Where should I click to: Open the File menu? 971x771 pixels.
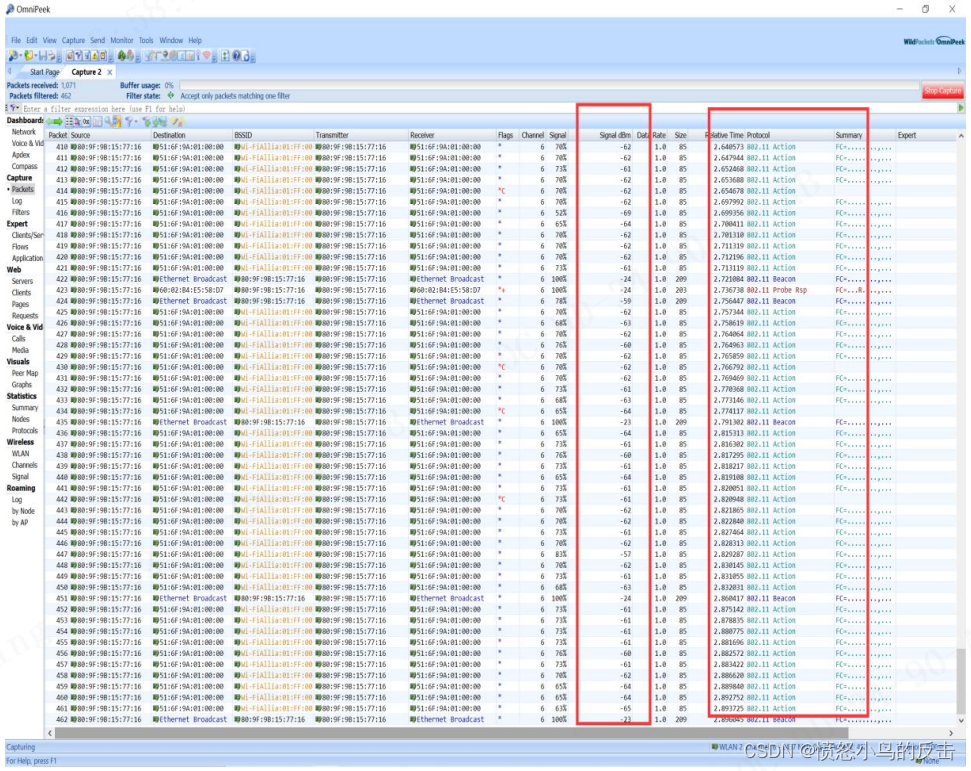[16, 40]
